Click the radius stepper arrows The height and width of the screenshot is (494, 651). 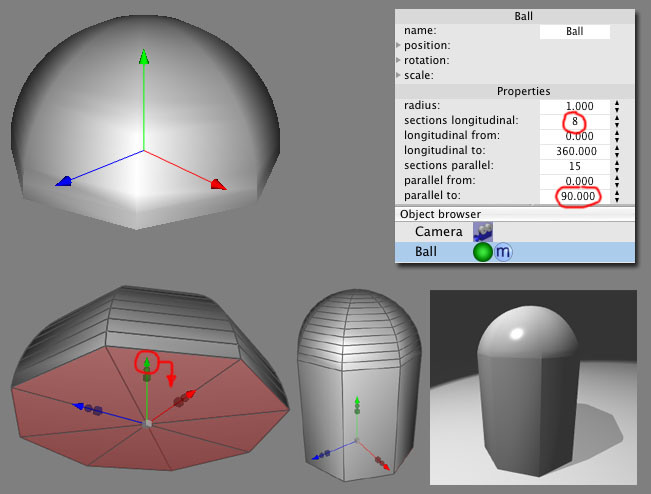617,106
